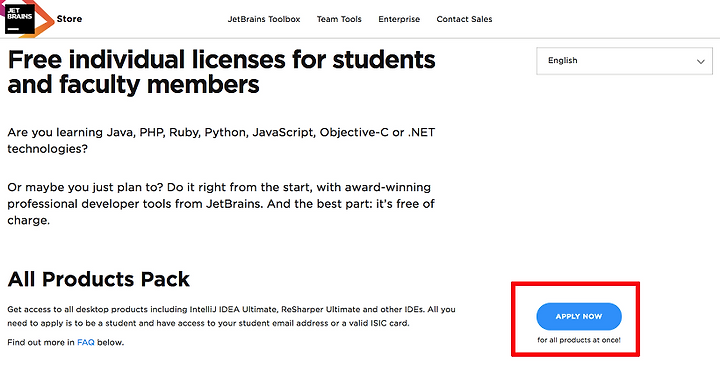Viewport: 720px width, 371px height.
Task: Click the "Are you learning Java" paragraph
Action: [221, 141]
